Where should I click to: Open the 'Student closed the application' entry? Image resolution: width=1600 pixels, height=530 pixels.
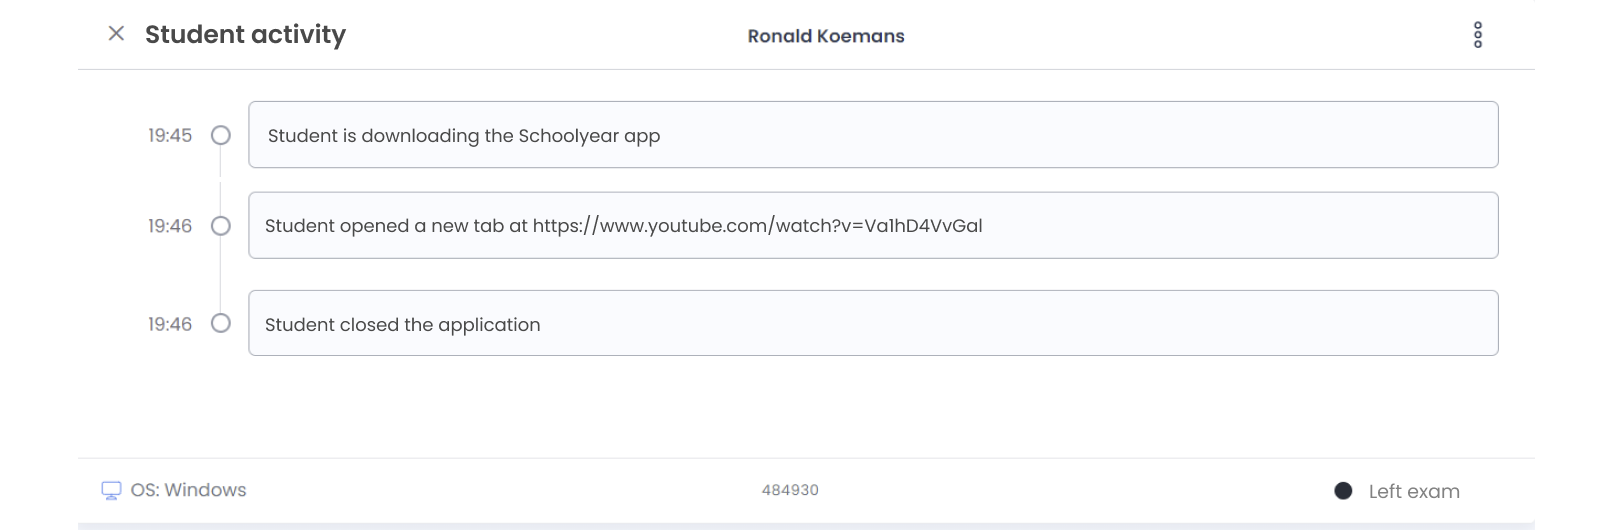click(x=872, y=323)
